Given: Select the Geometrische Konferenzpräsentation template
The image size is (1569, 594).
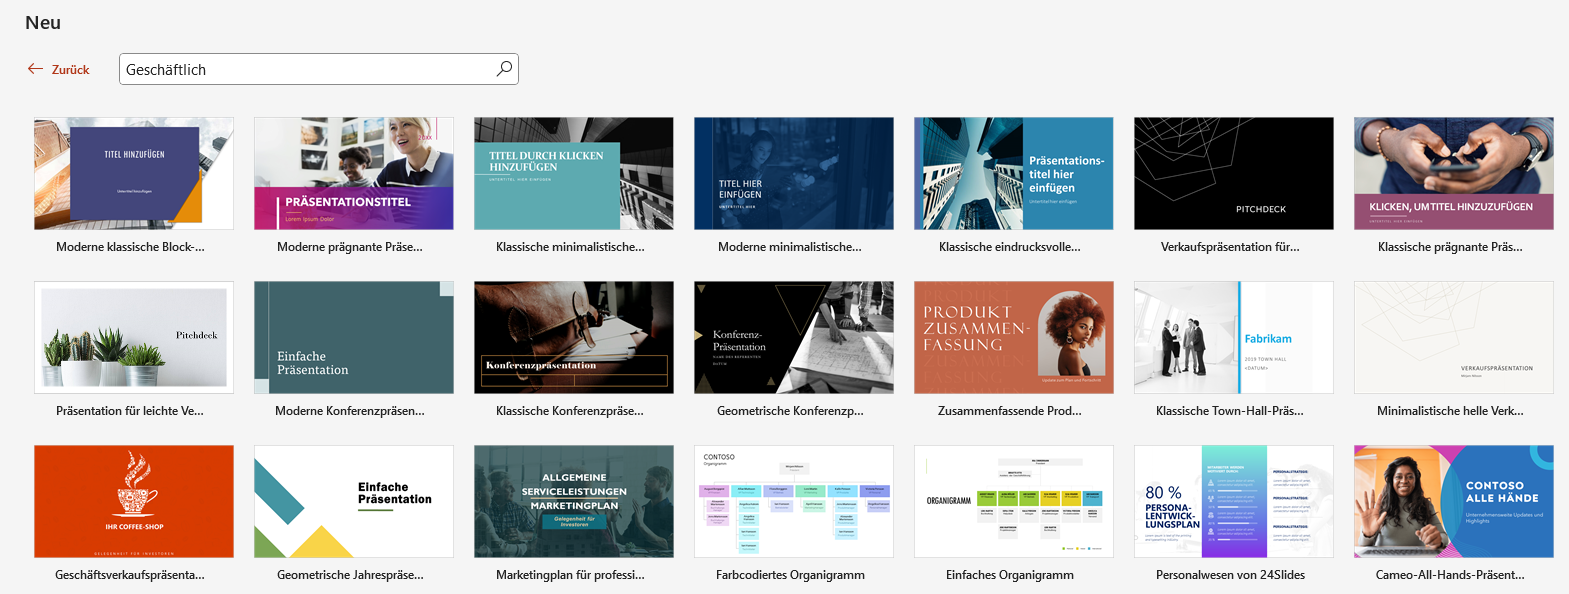Looking at the screenshot, I should [794, 338].
